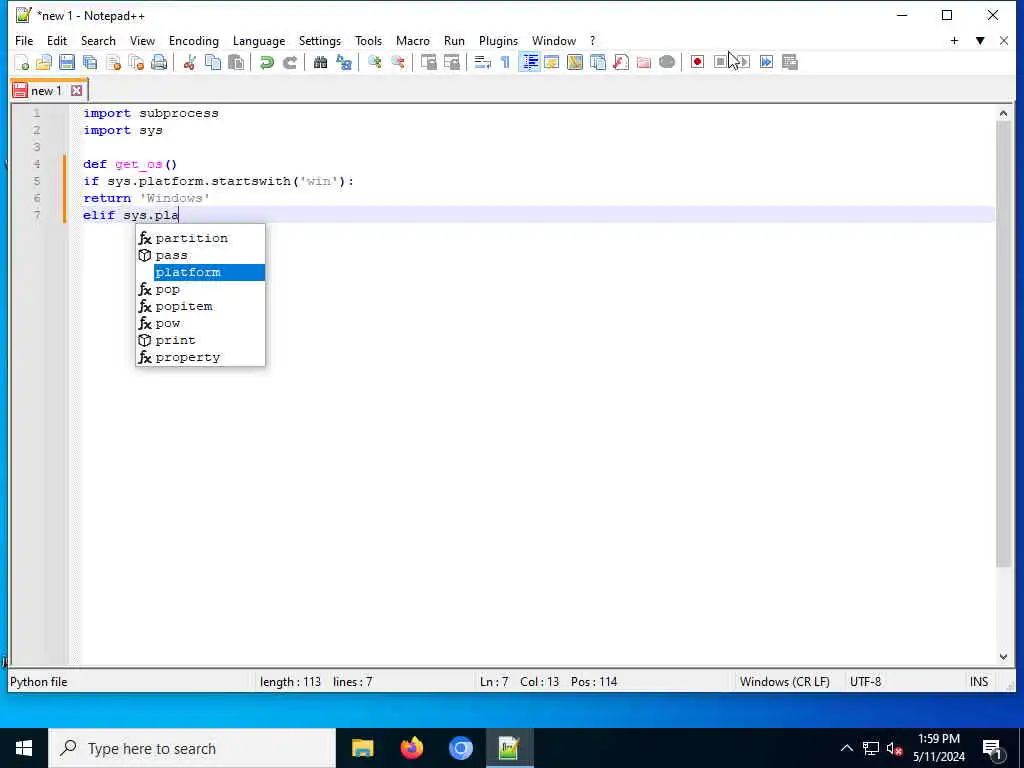Open the File menu
Image resolution: width=1024 pixels, height=768 pixels.
click(x=24, y=40)
